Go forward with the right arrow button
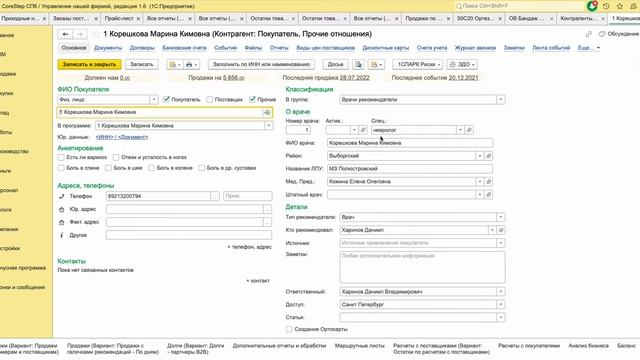The width and height of the screenshot is (640, 360). pyautogui.click(x=80, y=34)
